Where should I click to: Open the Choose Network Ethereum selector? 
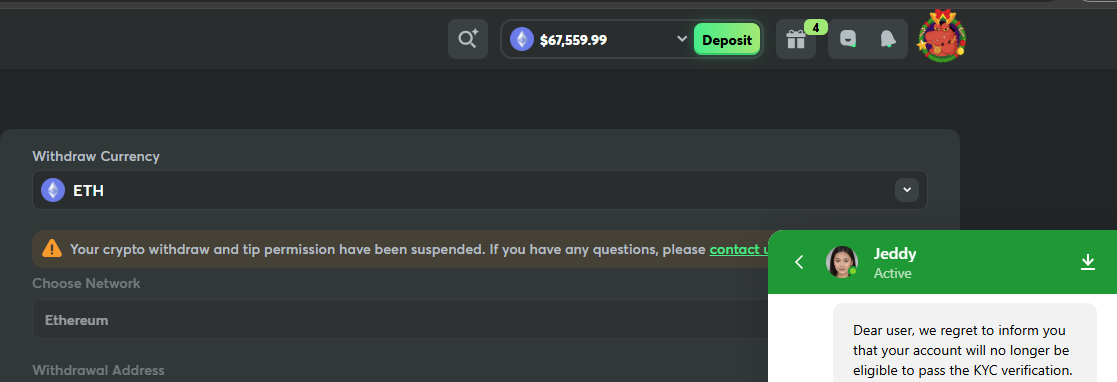(400, 319)
